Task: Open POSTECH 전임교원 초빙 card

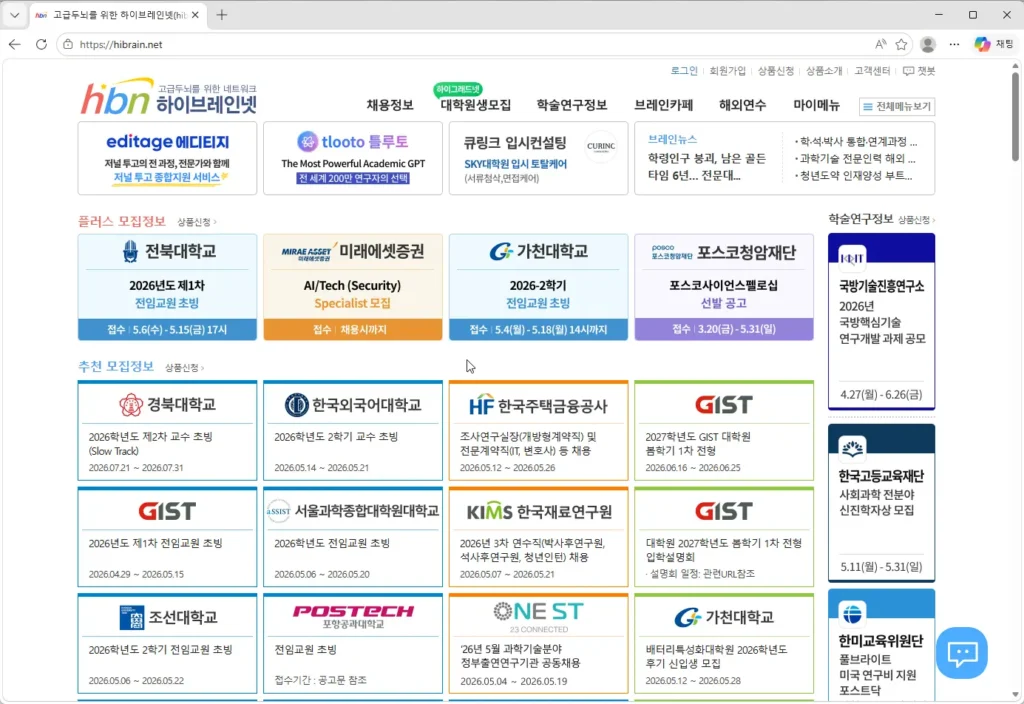Action: (x=353, y=643)
